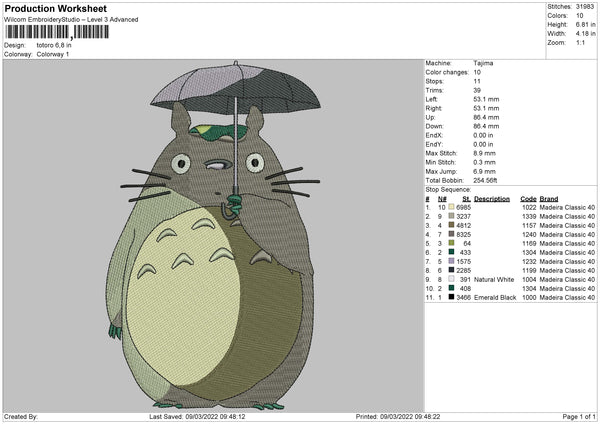
Task: Click the Totoro embroidery design preview
Action: [213, 235]
